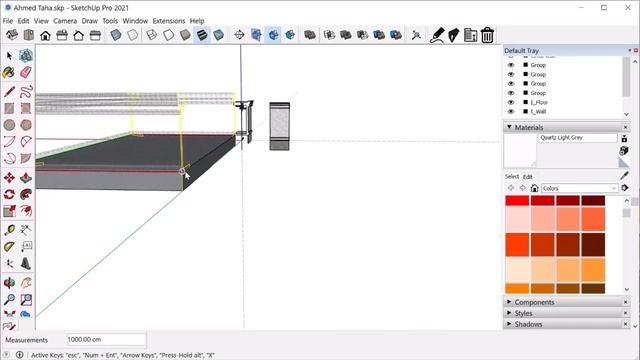Activate the Tape Measure tool

[x=9, y=230]
